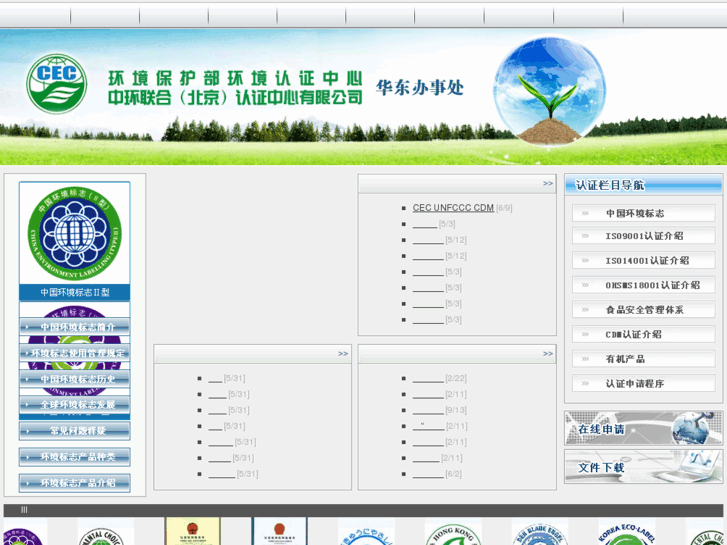Select 中国环境标志 in certification navigation
Image resolution: width=727 pixels, height=545 pixels.
tap(644, 213)
